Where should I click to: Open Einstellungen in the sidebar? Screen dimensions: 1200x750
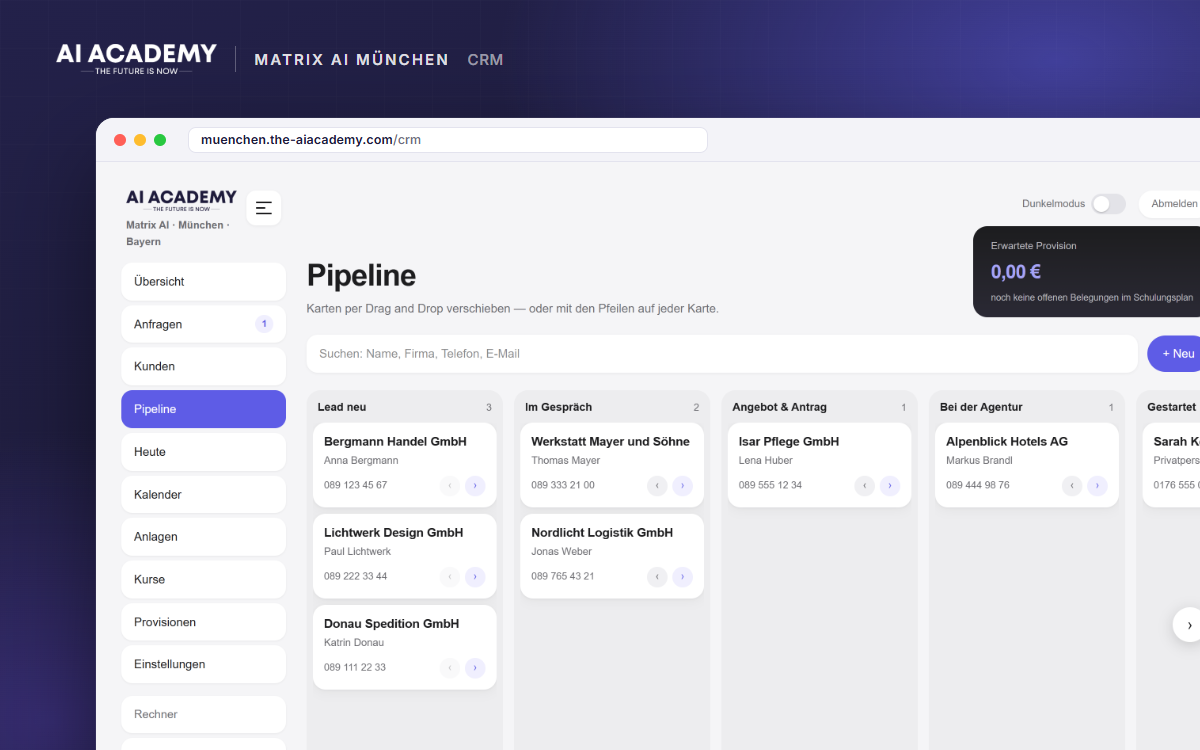tap(203, 664)
